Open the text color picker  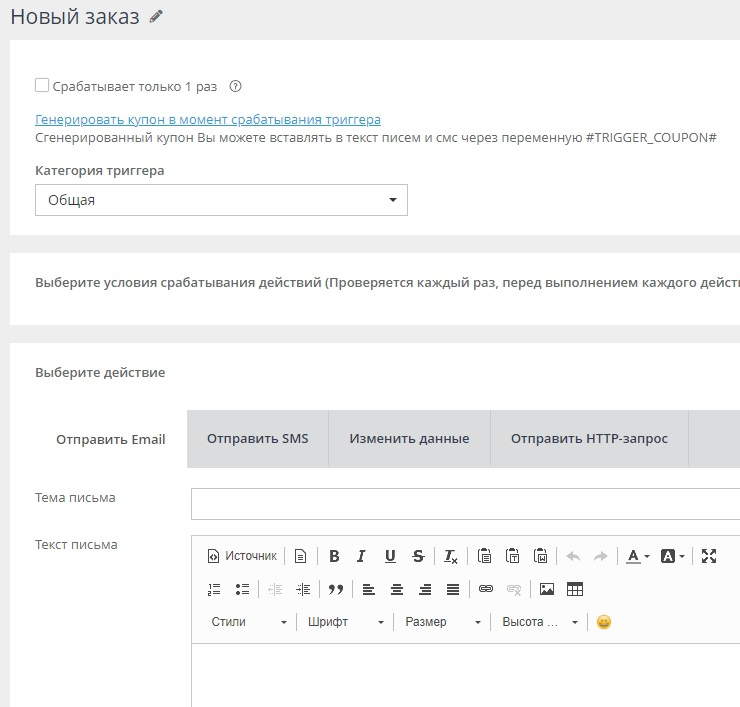coord(637,557)
